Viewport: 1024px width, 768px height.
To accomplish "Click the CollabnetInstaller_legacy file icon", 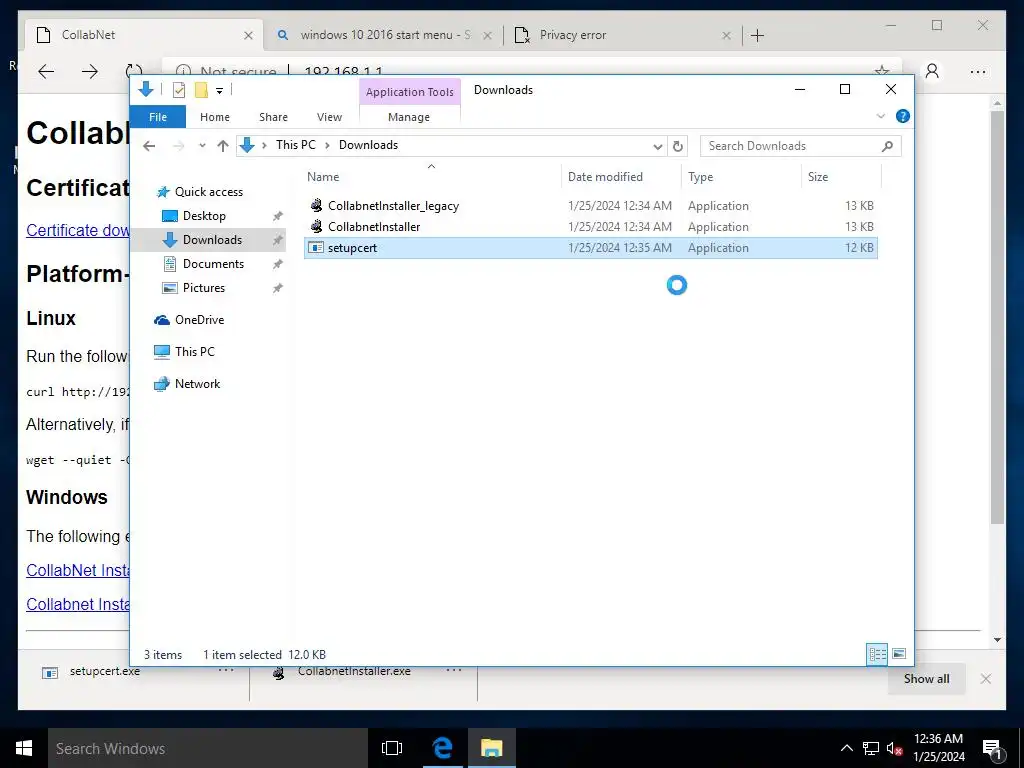I will pos(316,206).
